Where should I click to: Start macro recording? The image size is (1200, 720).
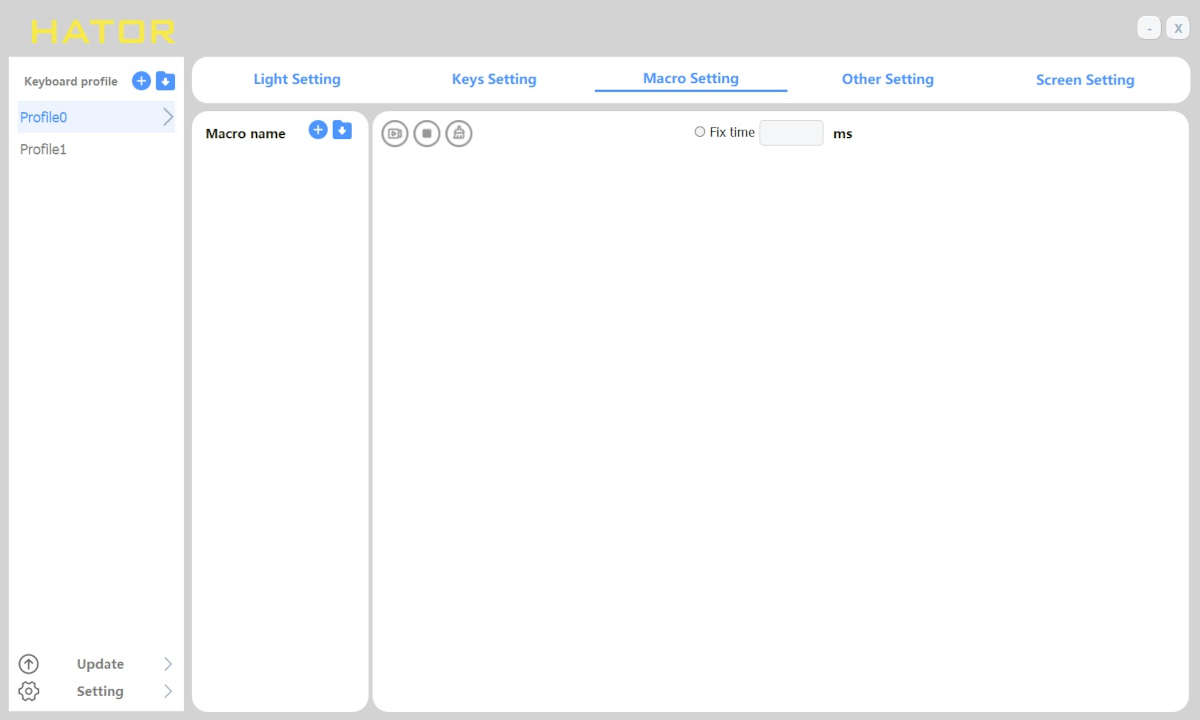[395, 133]
